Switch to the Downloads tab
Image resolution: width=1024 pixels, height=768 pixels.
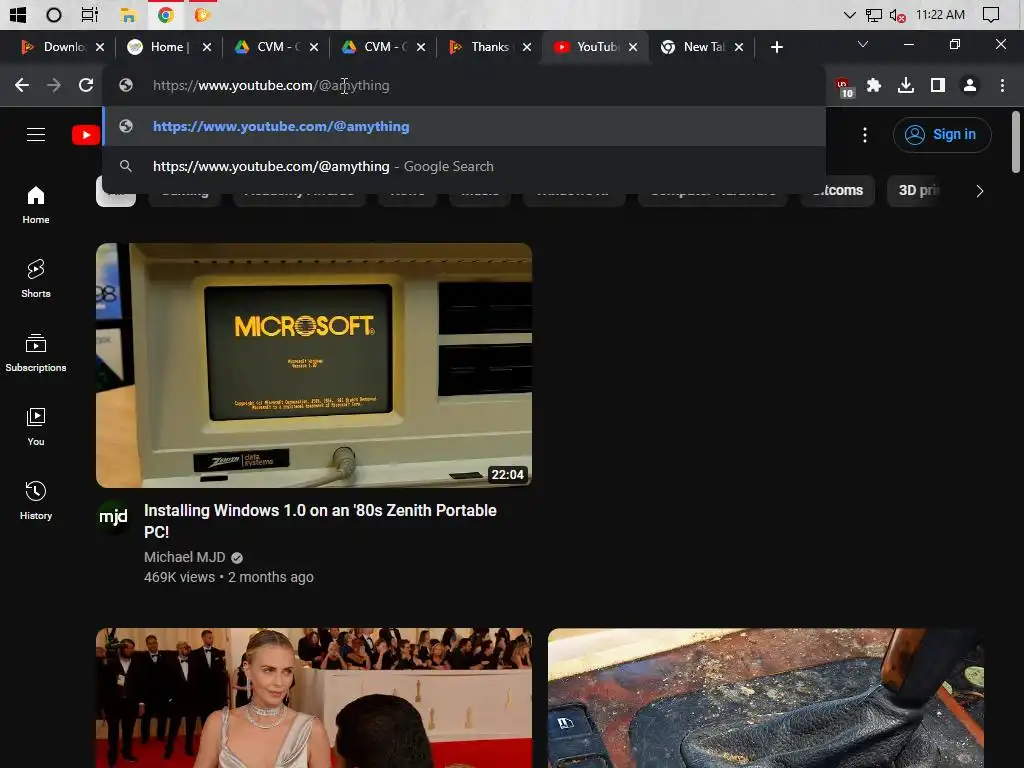(62, 47)
